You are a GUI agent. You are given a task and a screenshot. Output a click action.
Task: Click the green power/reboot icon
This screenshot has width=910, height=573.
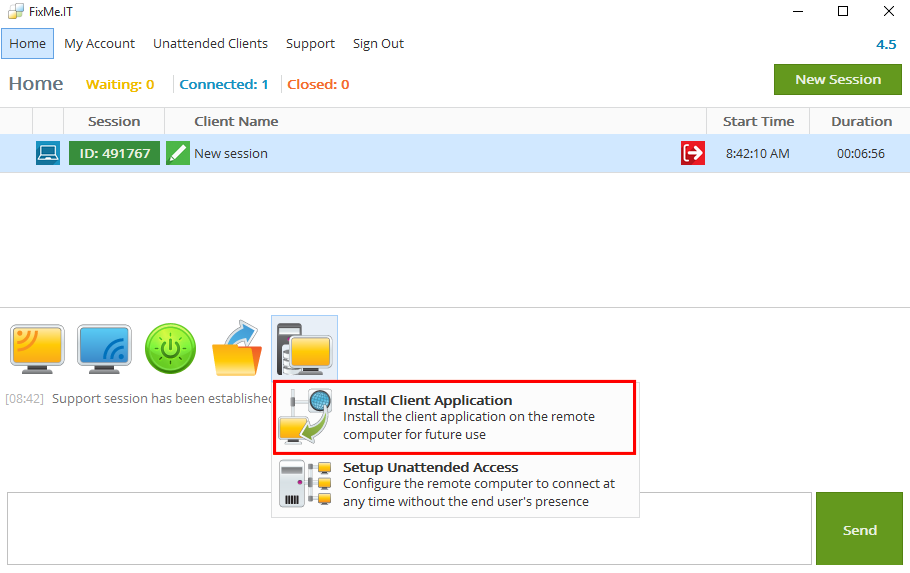170,348
